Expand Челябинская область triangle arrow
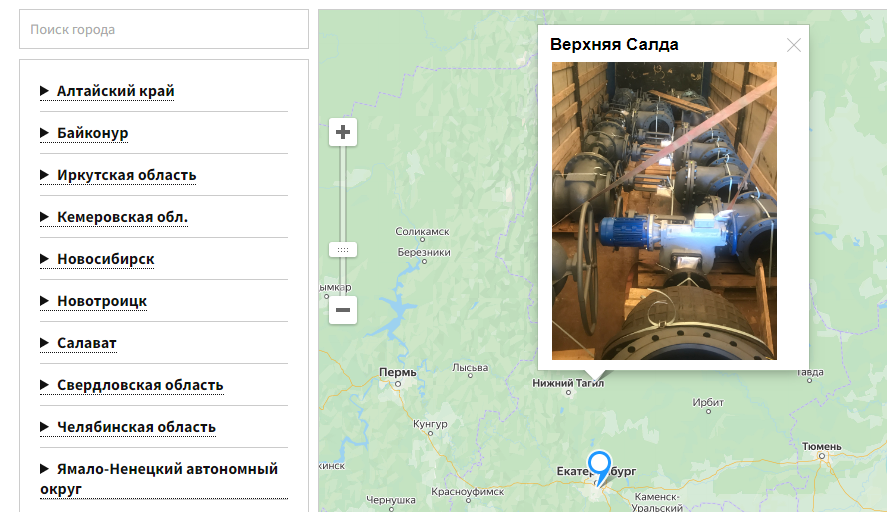Screen dimensions: 887x512 (x=45, y=427)
